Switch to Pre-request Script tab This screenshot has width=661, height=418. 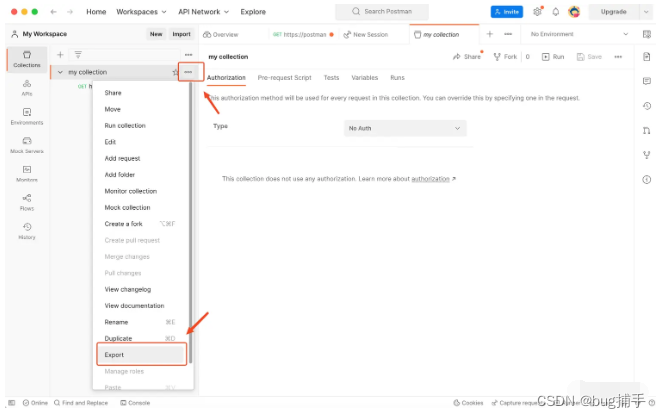(x=285, y=78)
